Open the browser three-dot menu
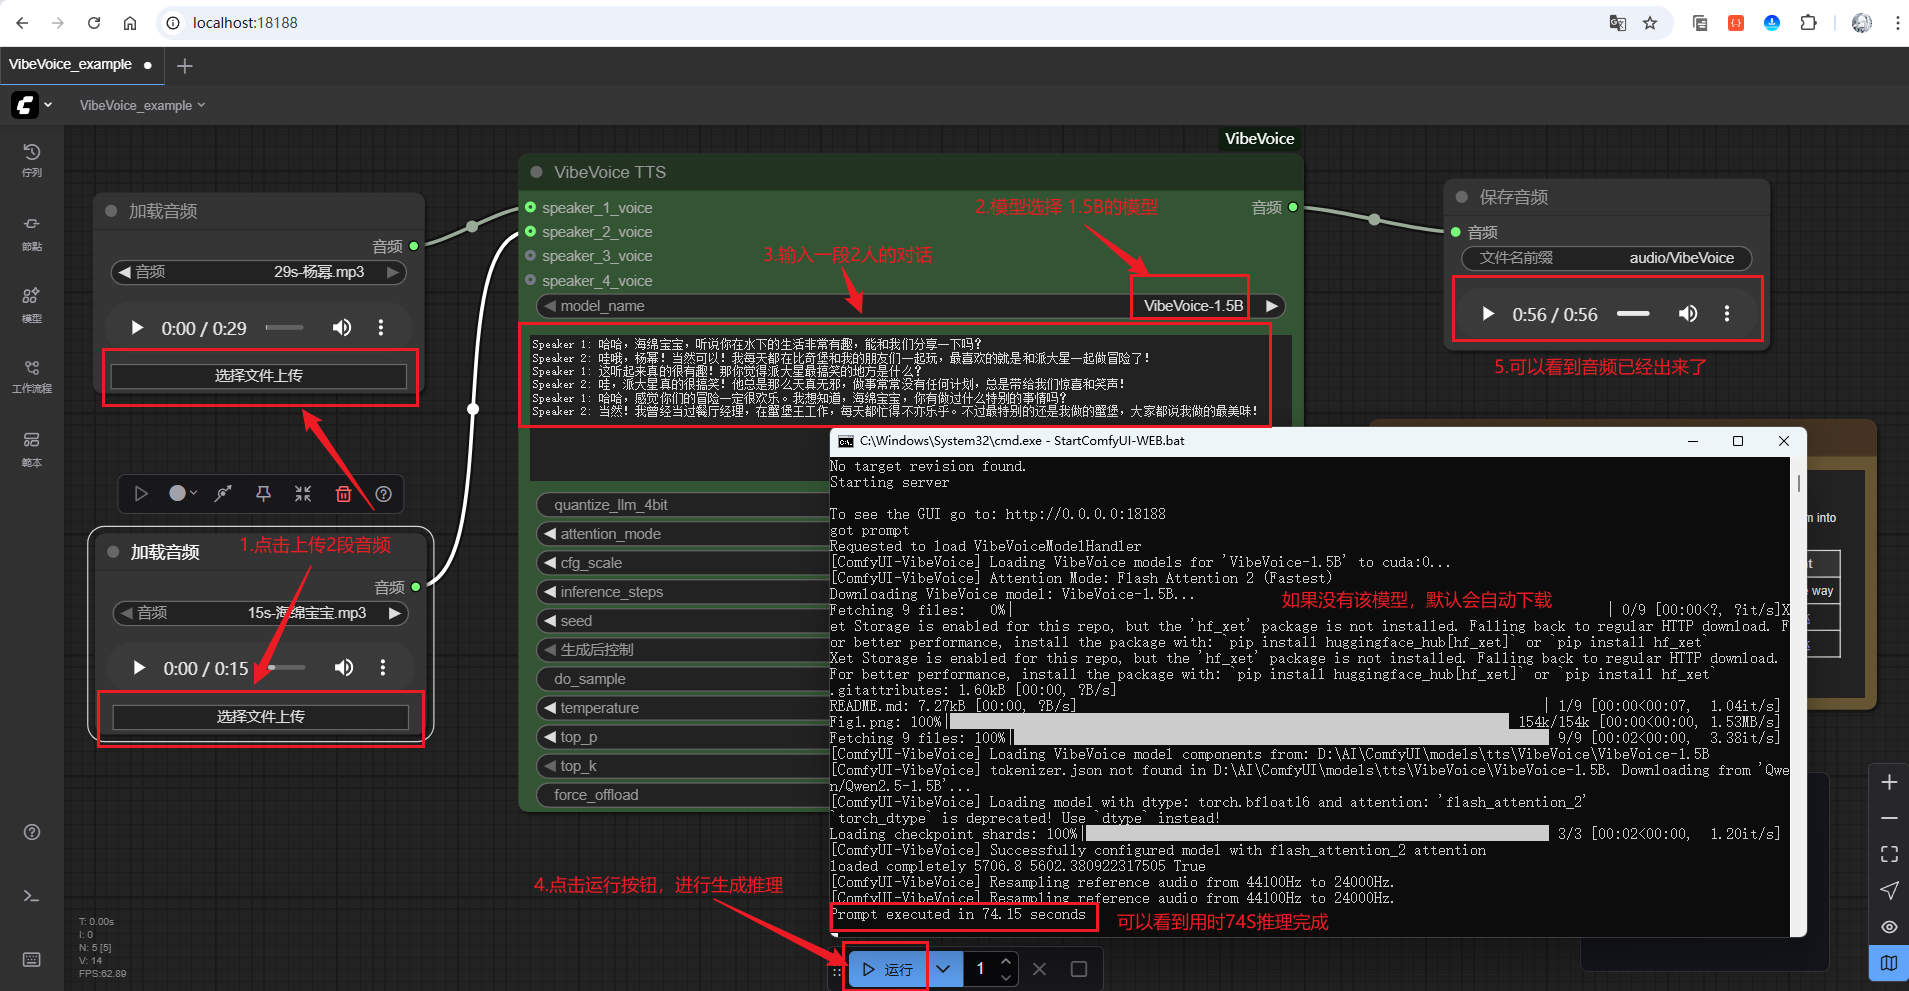Image resolution: width=1909 pixels, height=991 pixels. (1897, 23)
